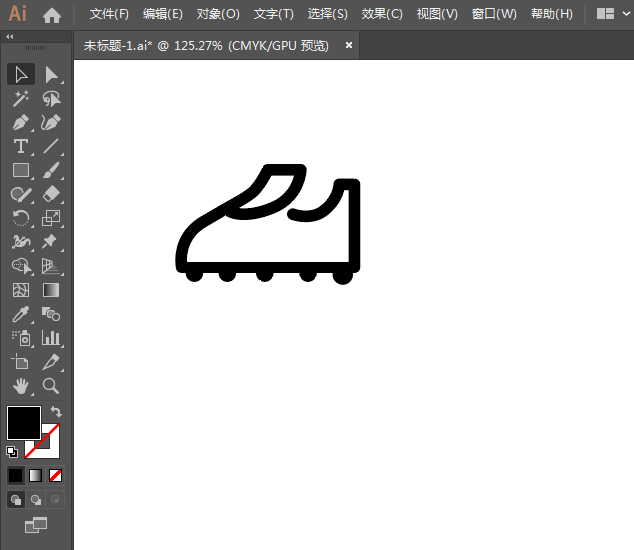The height and width of the screenshot is (550, 634).
Task: Select the Hand tool
Action: click(x=20, y=386)
